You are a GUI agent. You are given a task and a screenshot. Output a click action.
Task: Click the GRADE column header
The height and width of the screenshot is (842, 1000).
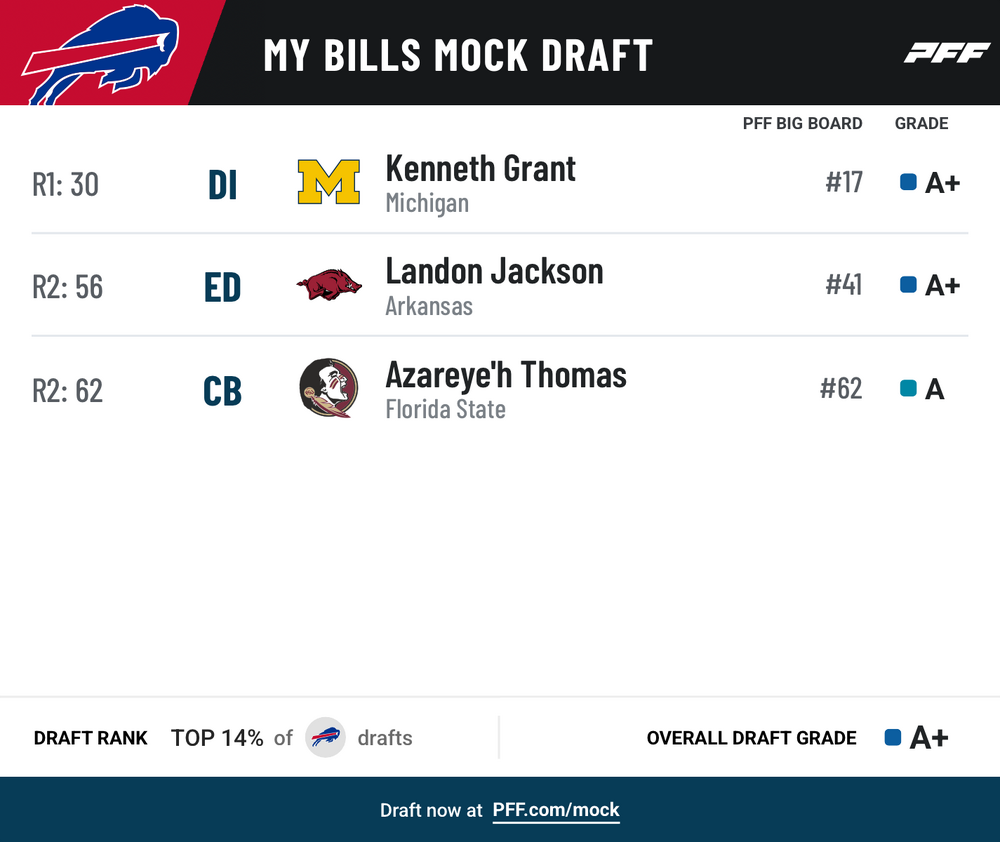click(x=921, y=123)
